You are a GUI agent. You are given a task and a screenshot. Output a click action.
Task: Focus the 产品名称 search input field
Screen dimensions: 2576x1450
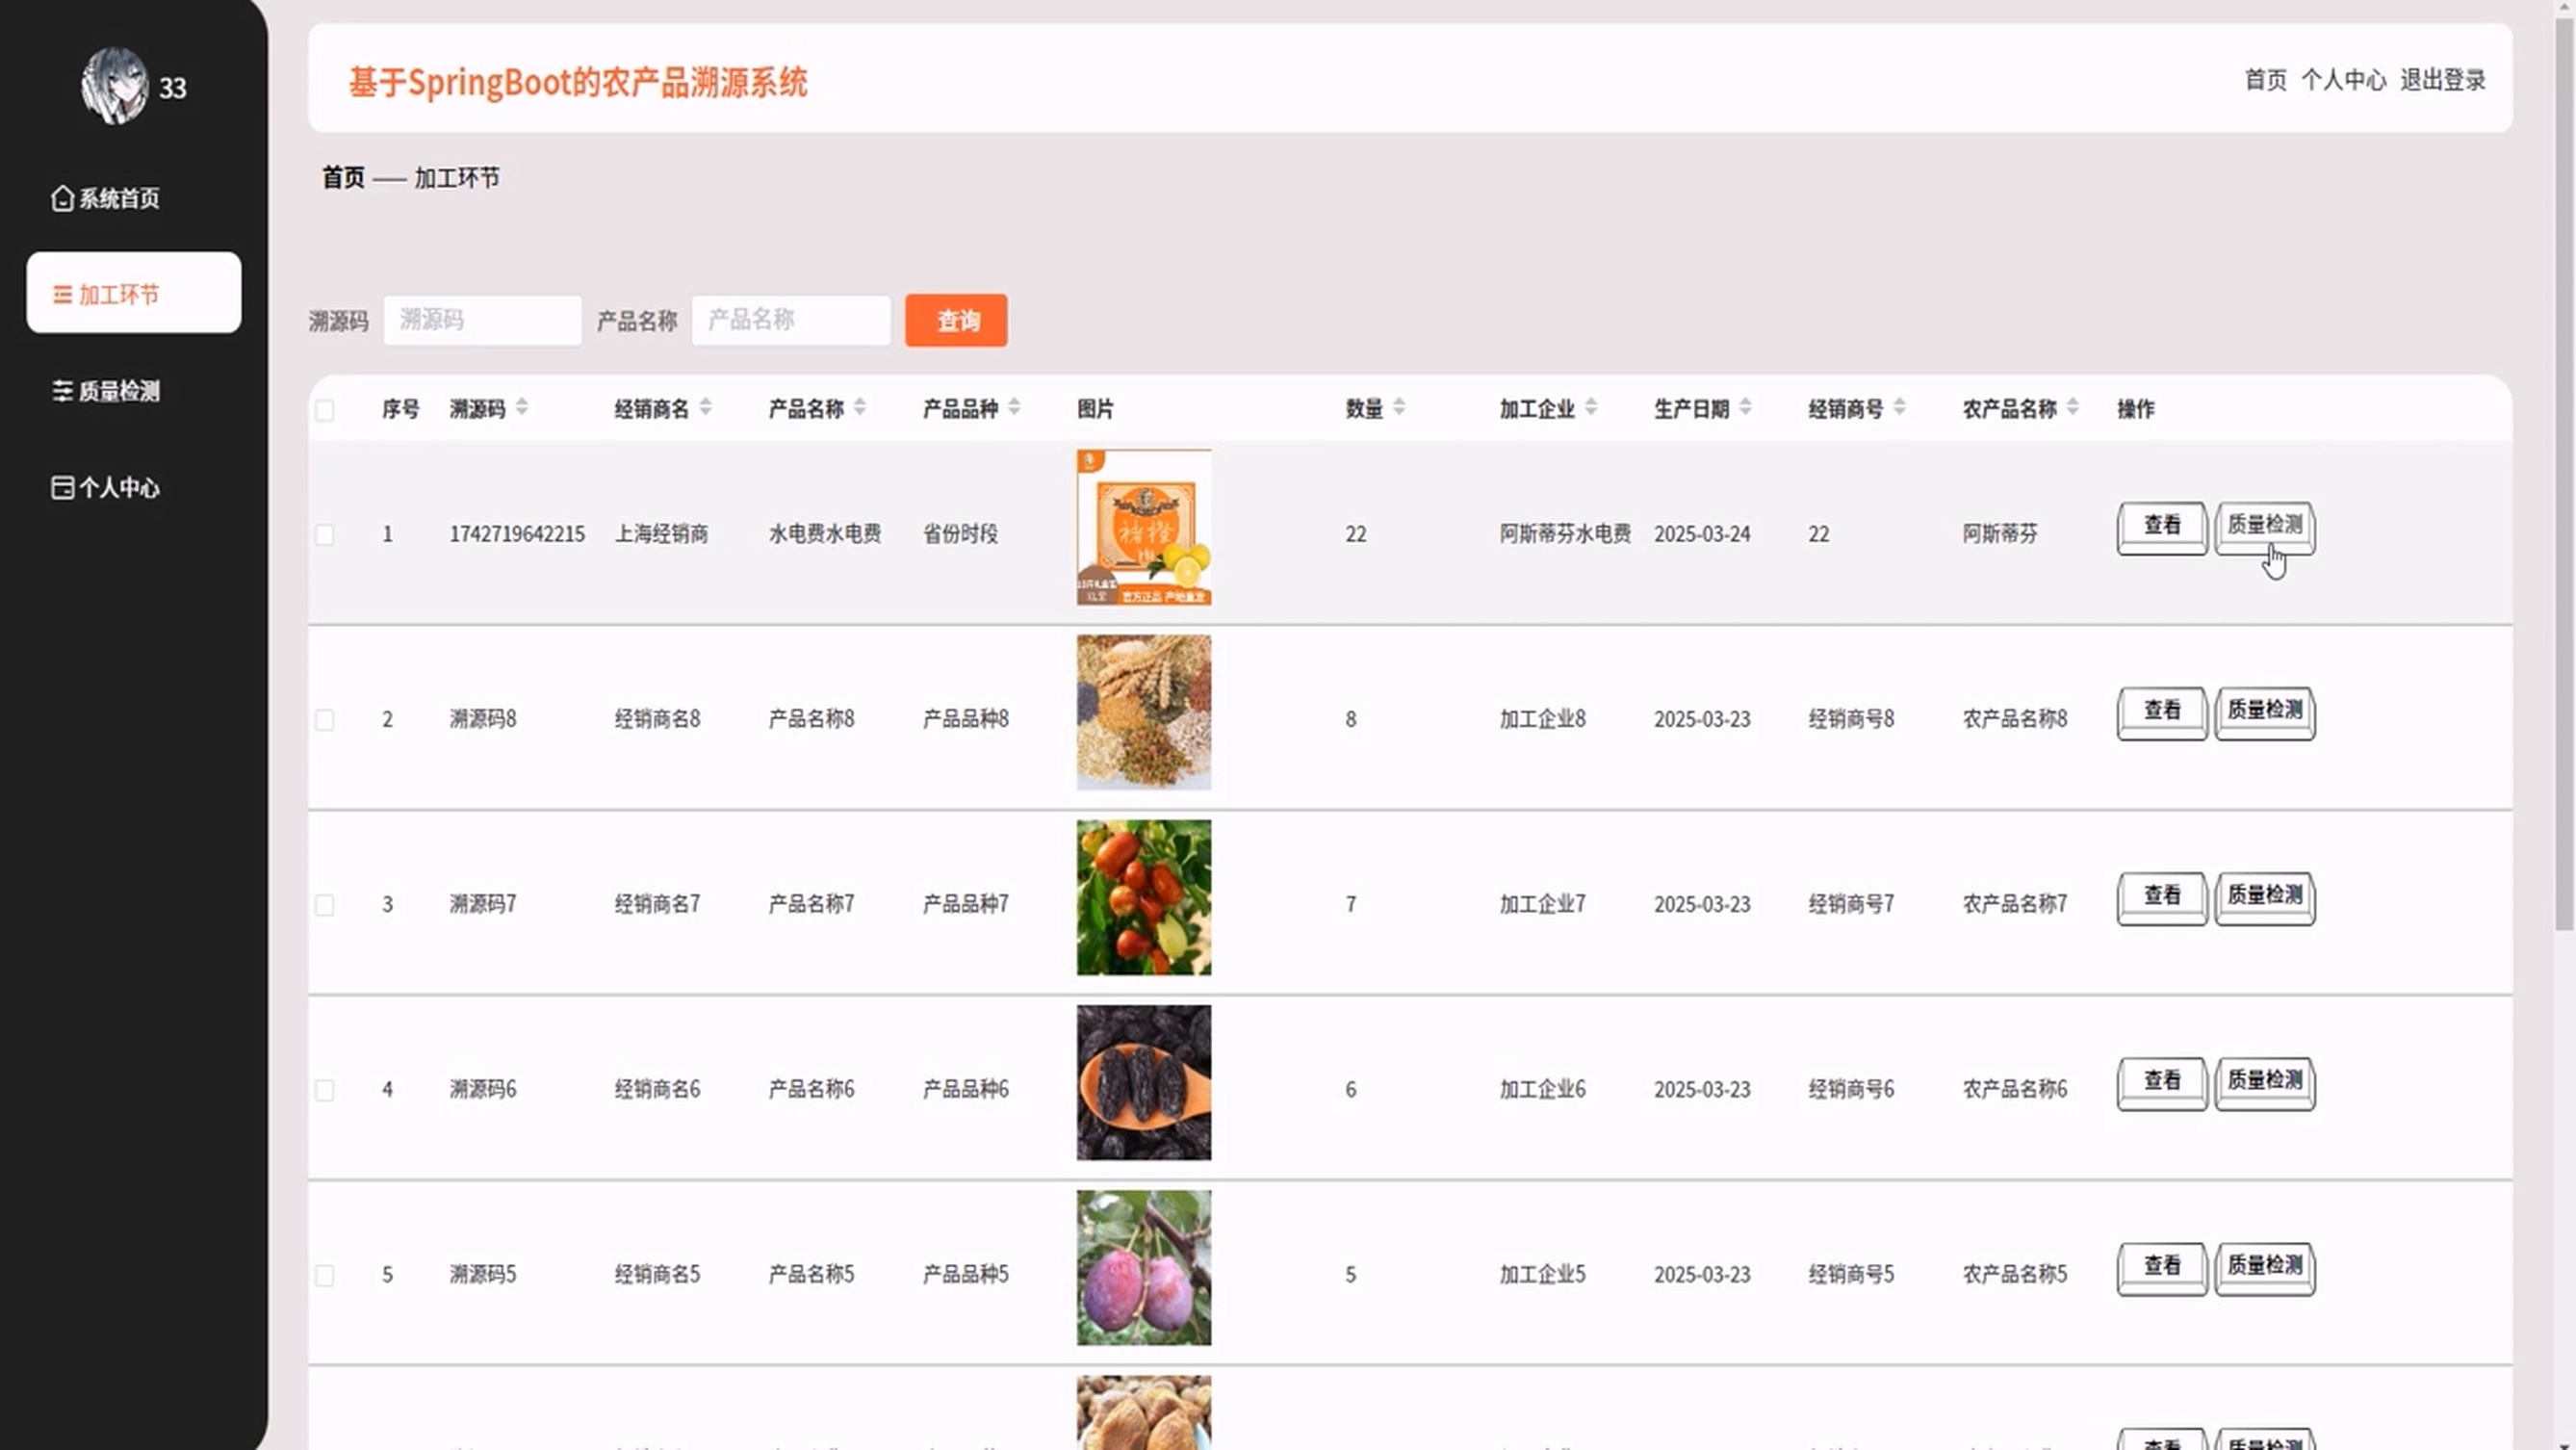pyautogui.click(x=790, y=320)
